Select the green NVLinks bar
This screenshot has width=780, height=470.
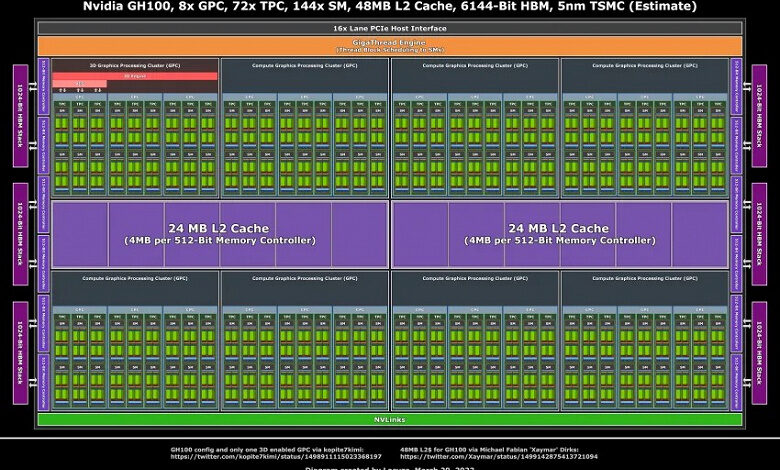click(x=390, y=420)
